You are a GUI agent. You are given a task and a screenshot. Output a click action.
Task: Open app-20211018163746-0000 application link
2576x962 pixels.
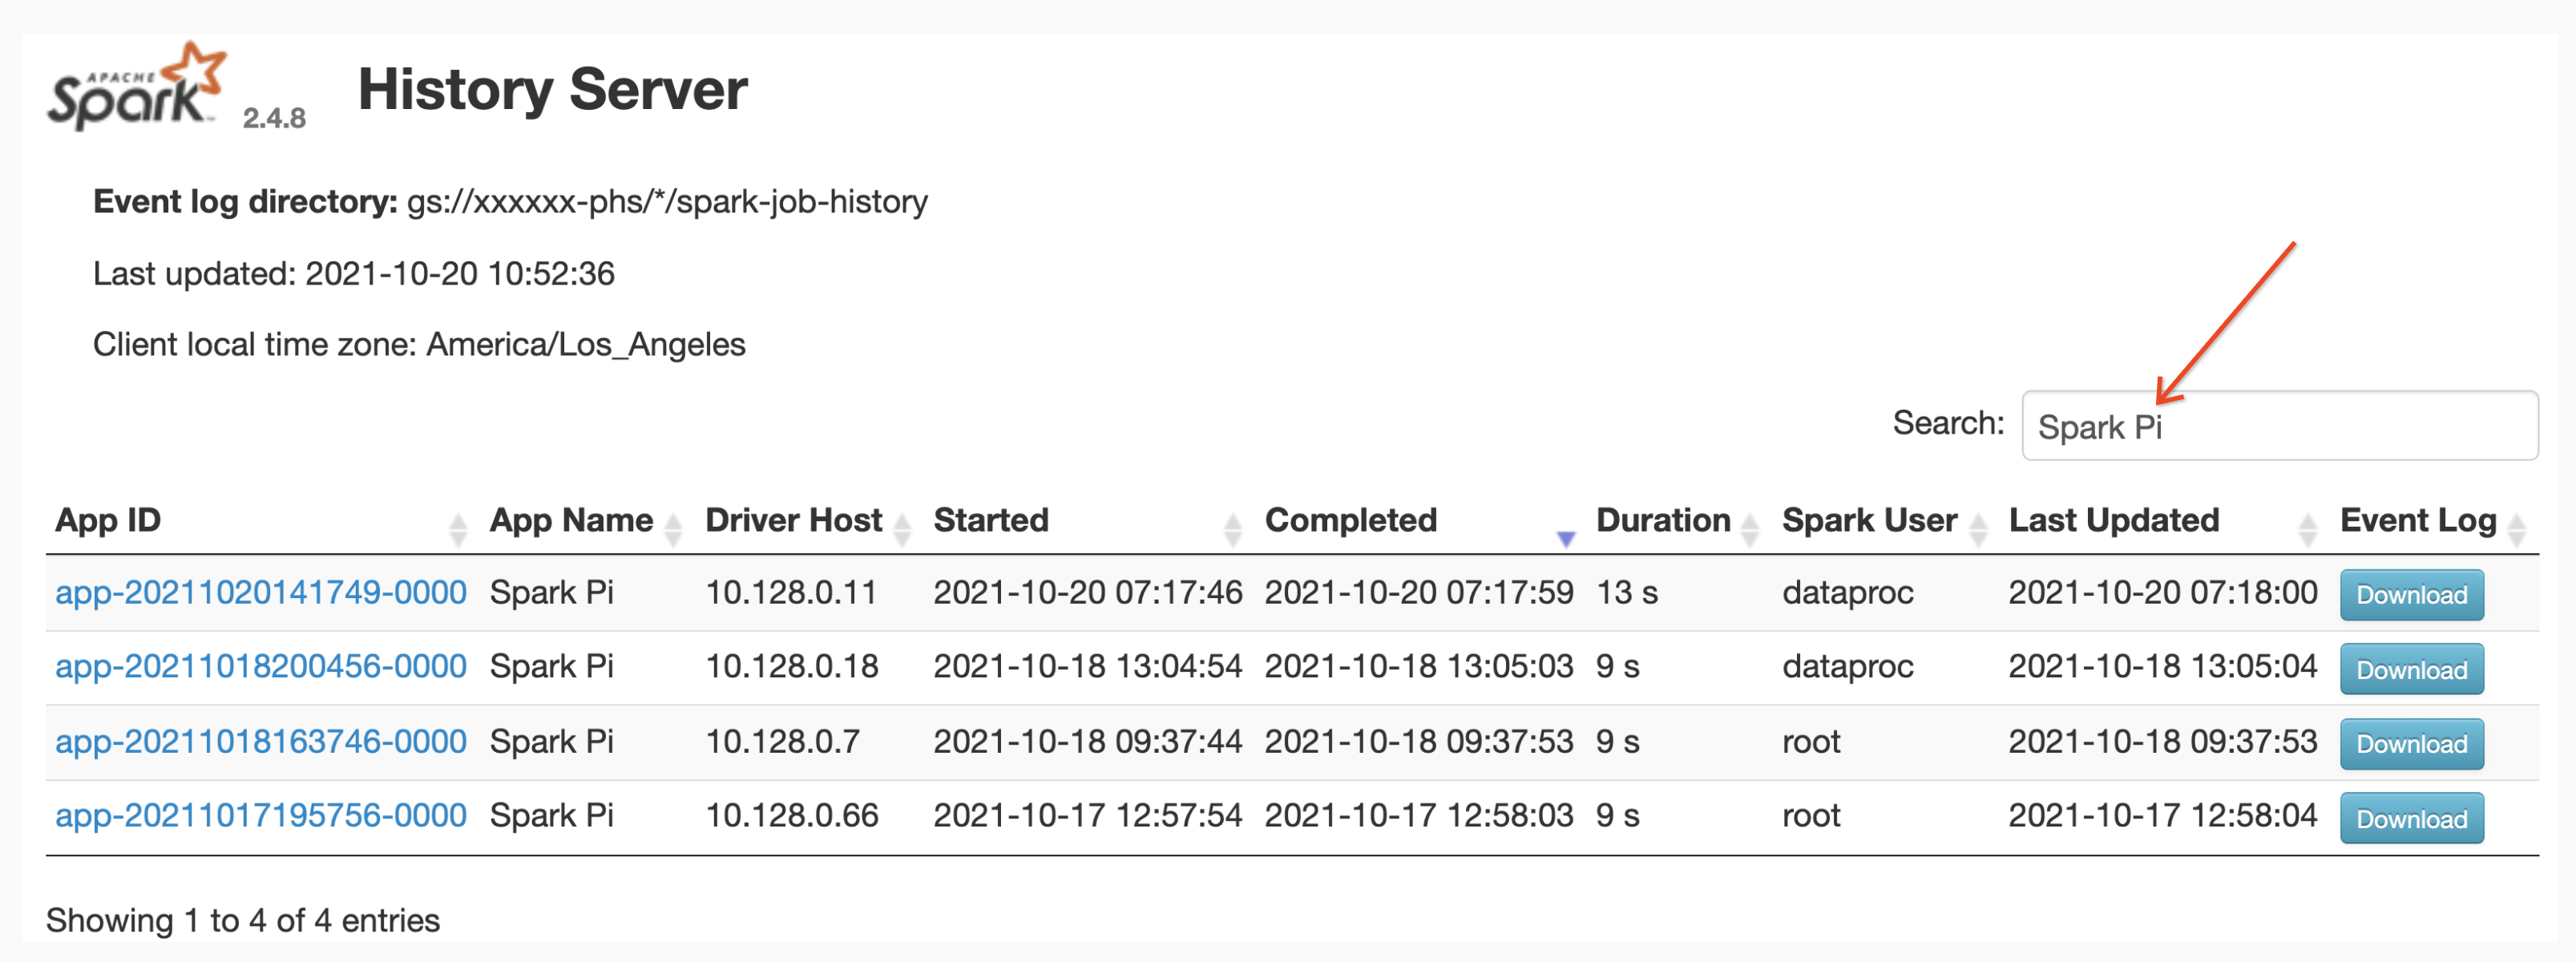261,742
